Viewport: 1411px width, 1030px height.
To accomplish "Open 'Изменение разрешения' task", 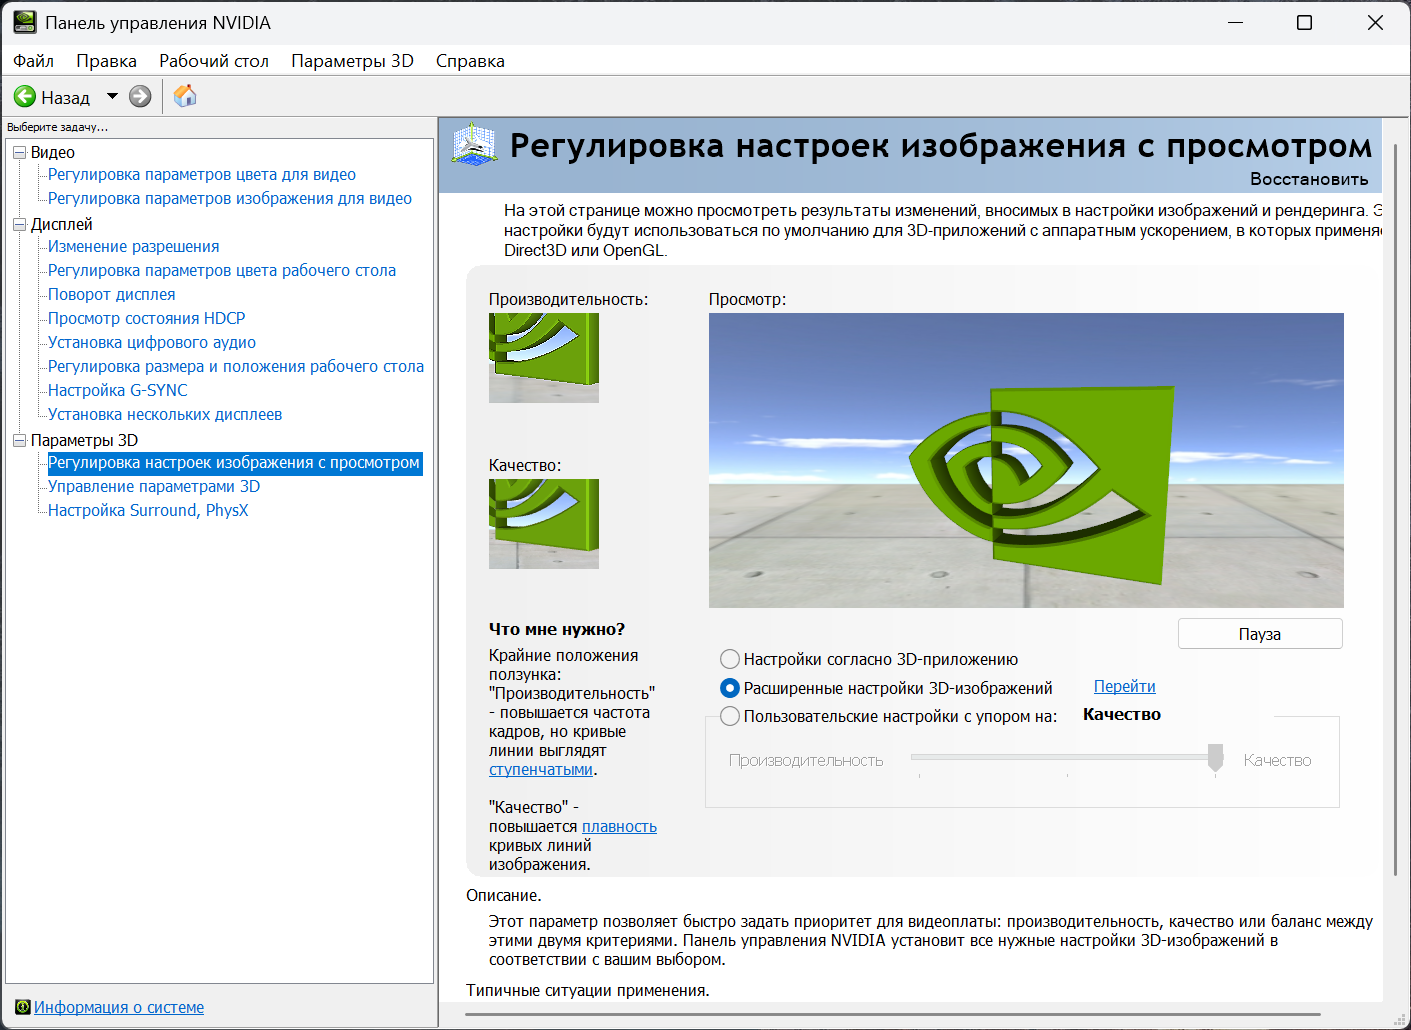I will (x=134, y=246).
